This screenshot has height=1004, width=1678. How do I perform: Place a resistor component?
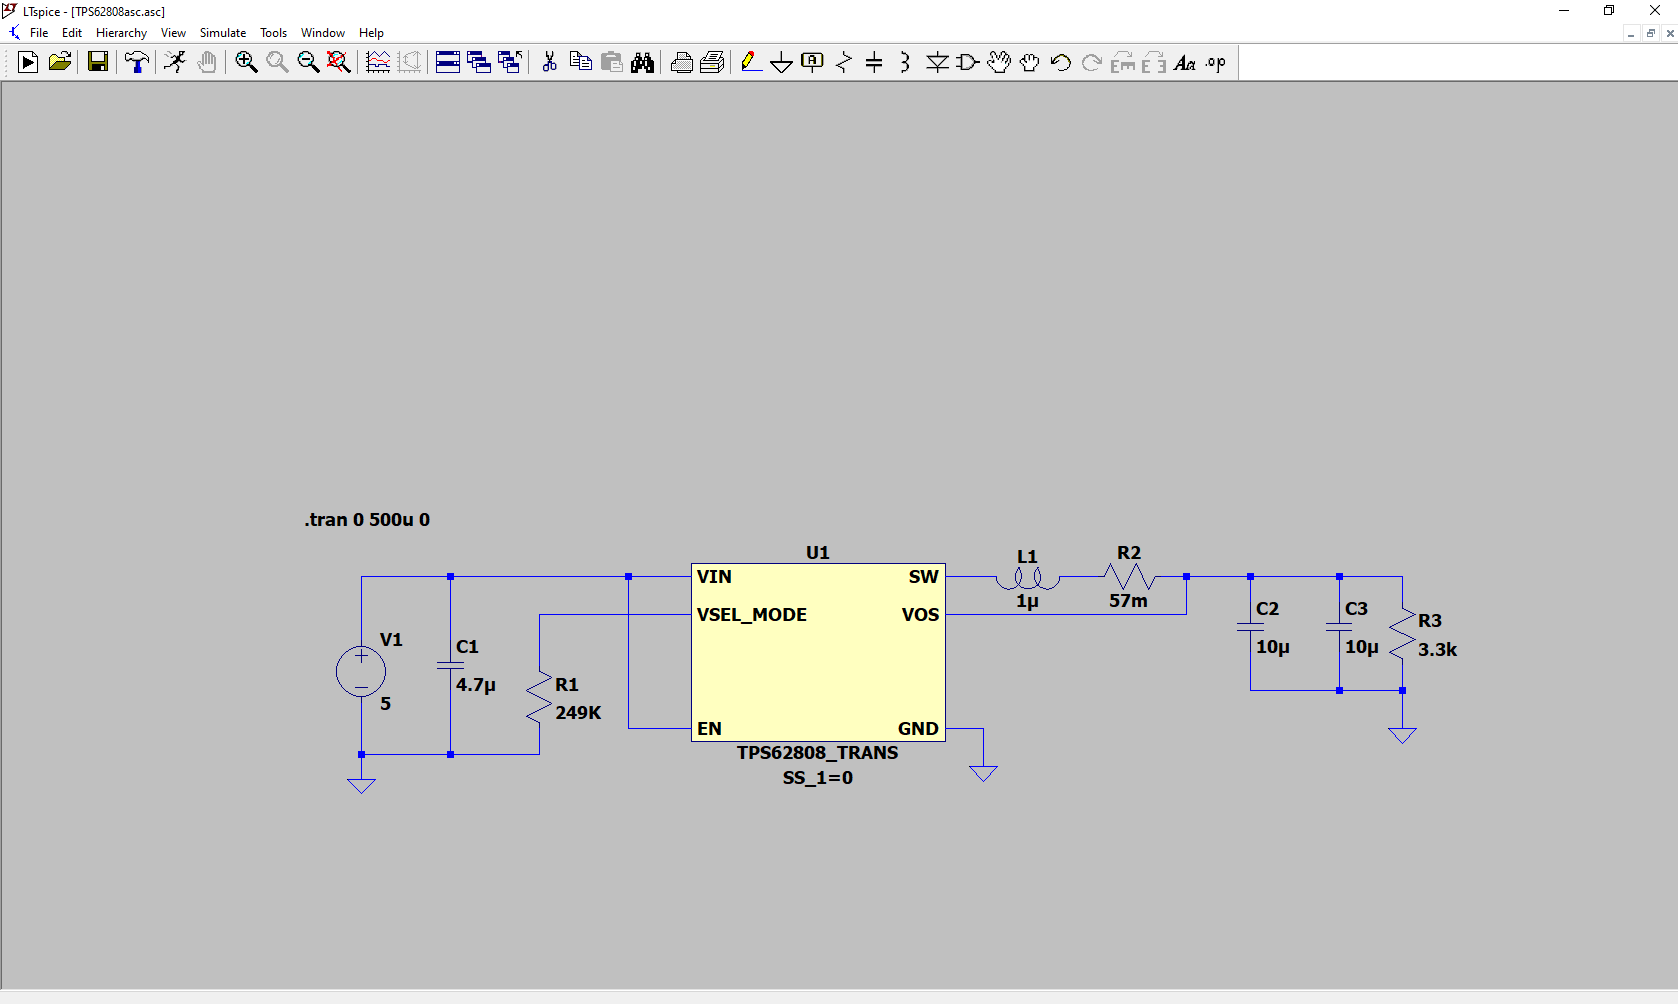click(844, 62)
